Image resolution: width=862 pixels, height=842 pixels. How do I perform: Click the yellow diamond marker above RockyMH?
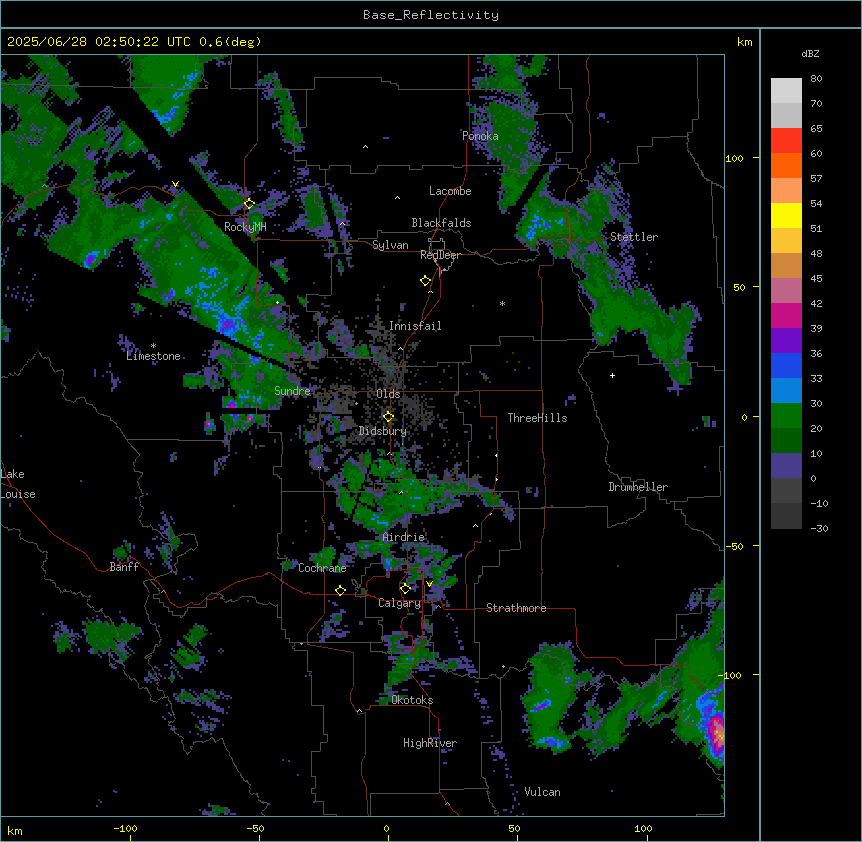click(249, 203)
